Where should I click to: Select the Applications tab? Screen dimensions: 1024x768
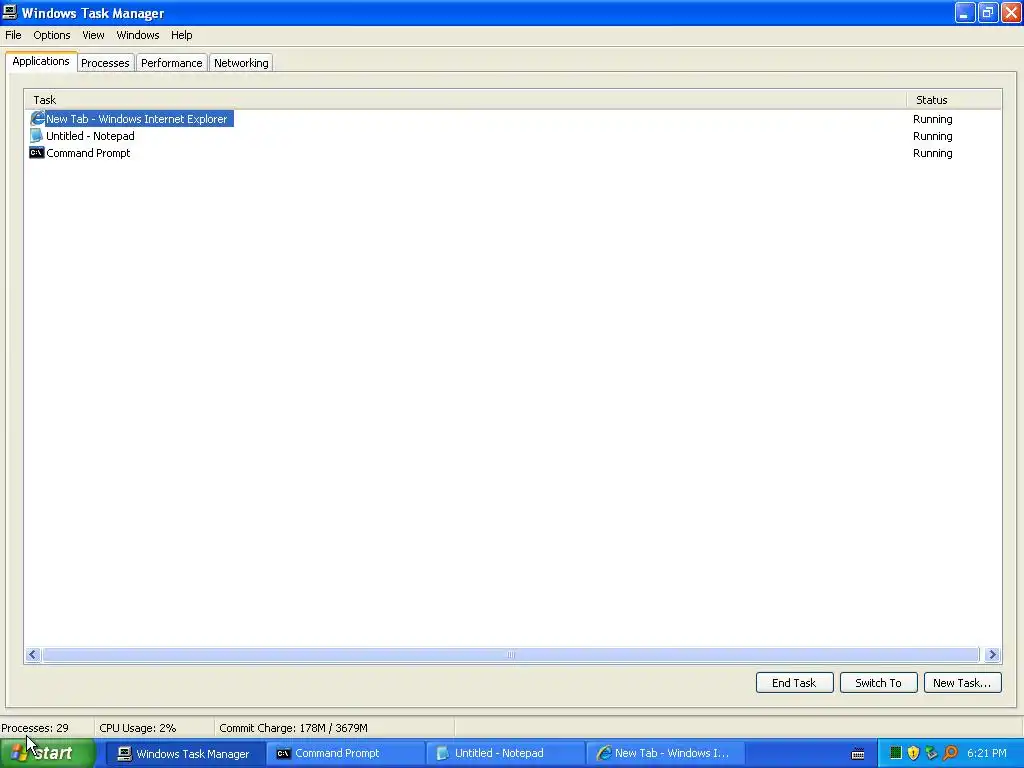click(x=40, y=61)
